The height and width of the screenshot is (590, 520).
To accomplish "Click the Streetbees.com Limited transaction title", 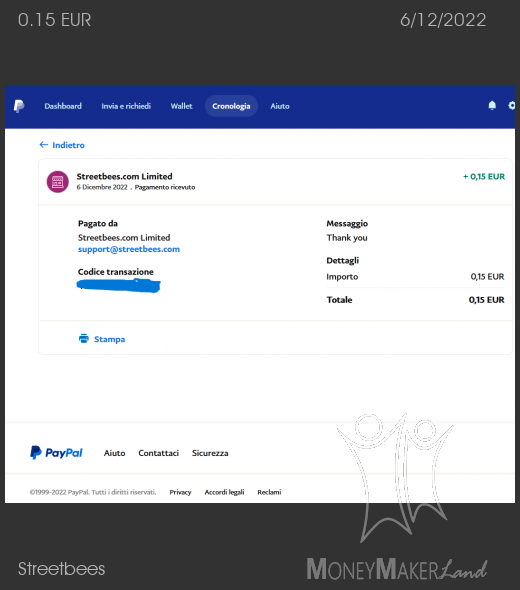I will coord(125,176).
